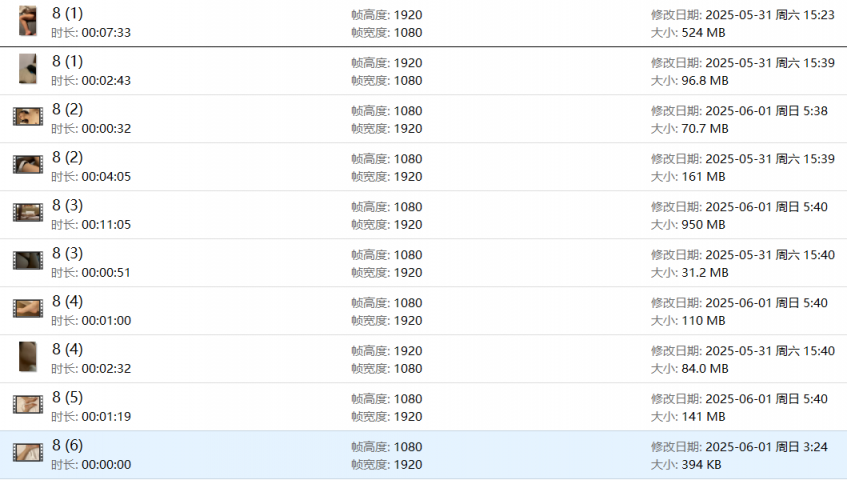847x480 pixels.
Task: Click the 00:04:05 duration text
Action: click(x=106, y=177)
